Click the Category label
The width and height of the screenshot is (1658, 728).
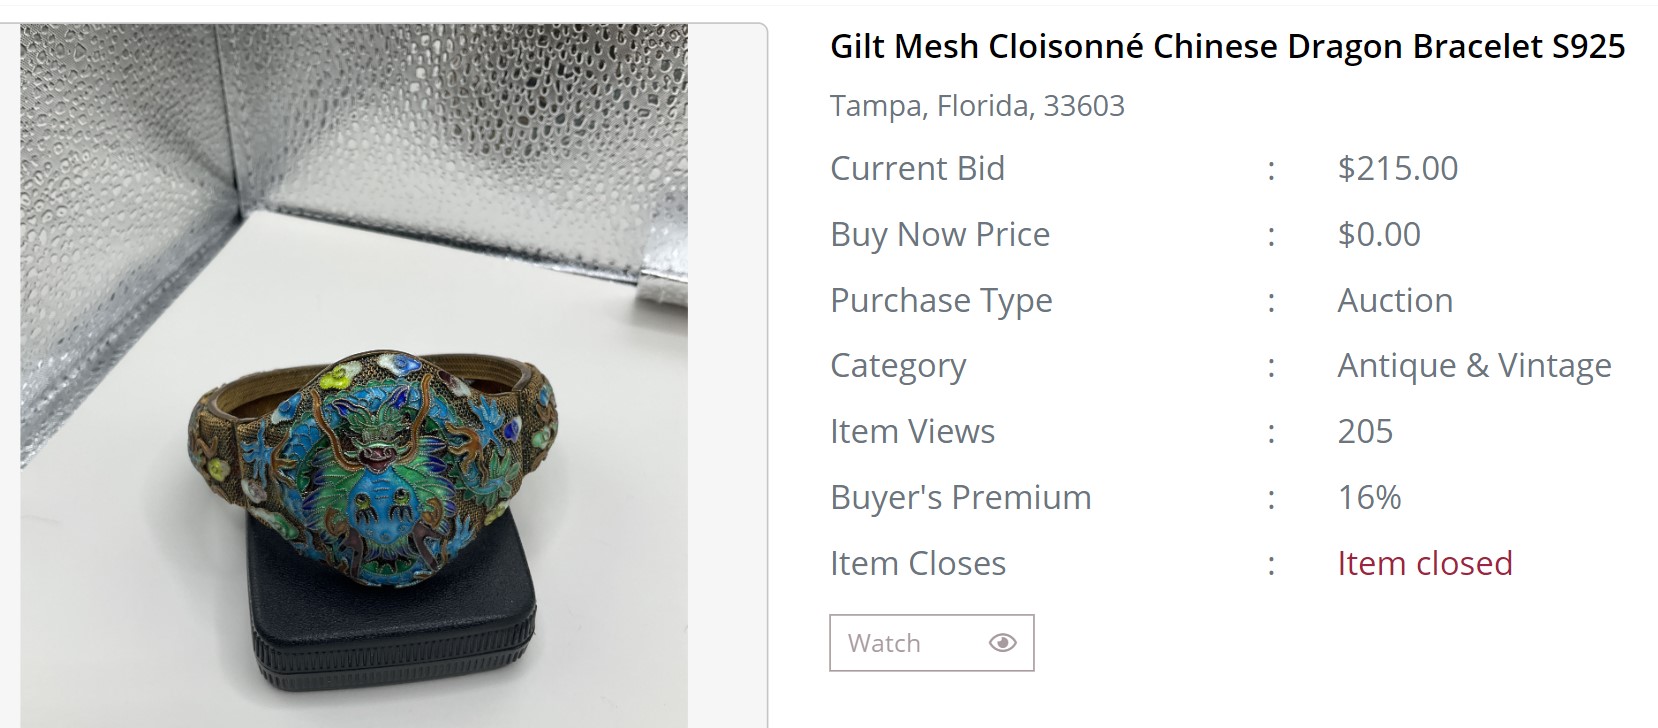[x=898, y=366]
